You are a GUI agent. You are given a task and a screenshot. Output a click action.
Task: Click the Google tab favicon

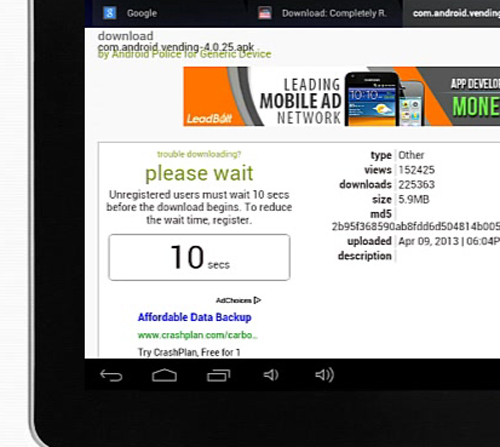click(x=109, y=13)
